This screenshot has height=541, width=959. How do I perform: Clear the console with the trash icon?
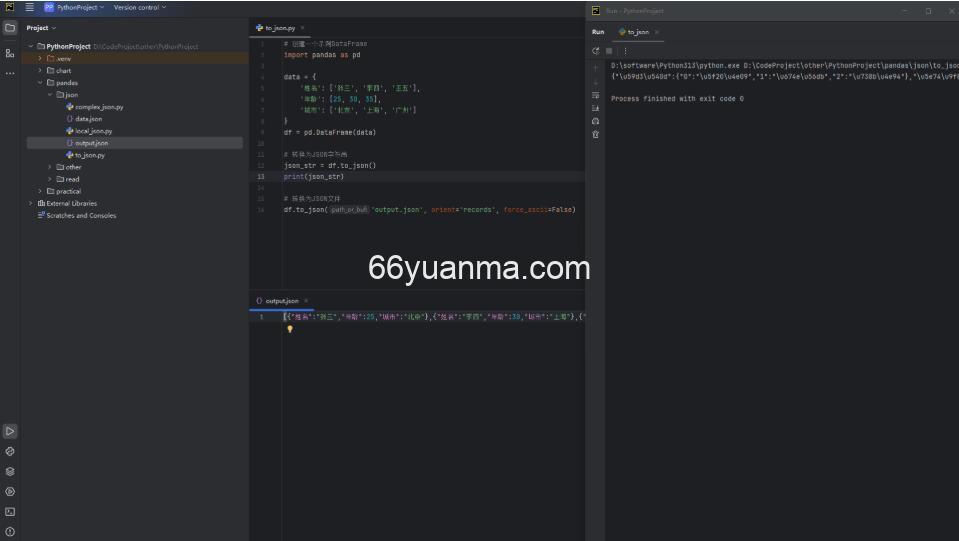(596, 134)
